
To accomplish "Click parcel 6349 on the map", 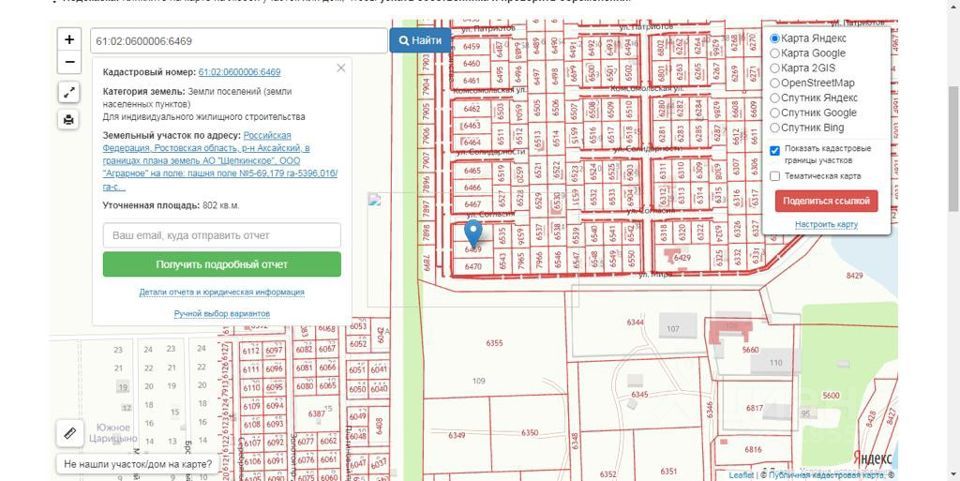I will 457,436.
